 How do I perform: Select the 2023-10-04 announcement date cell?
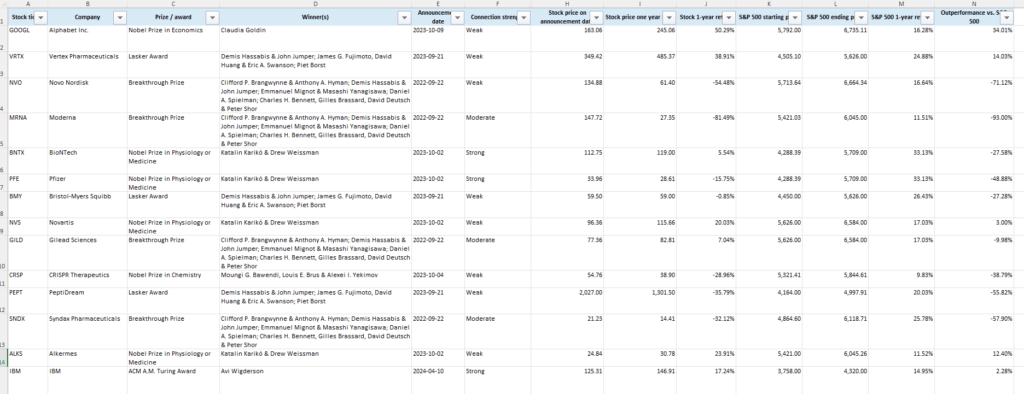(x=438, y=279)
